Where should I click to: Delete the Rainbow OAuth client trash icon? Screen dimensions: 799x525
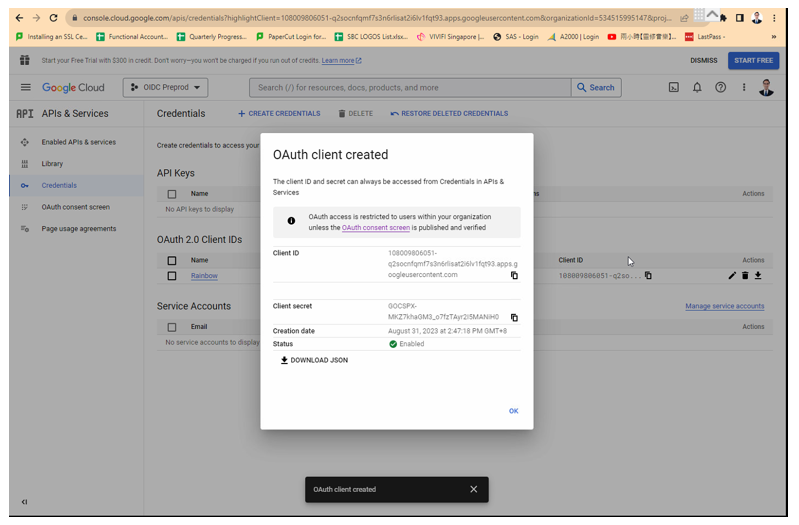point(745,275)
